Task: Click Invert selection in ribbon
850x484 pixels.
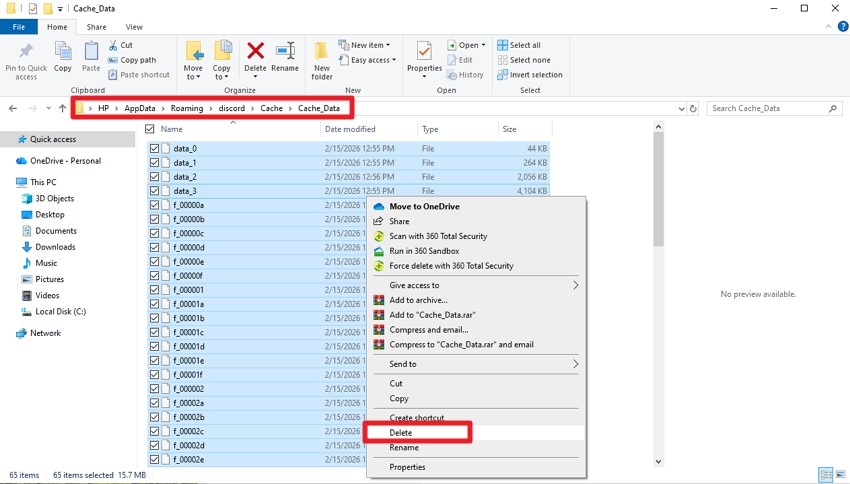Action: [x=530, y=75]
